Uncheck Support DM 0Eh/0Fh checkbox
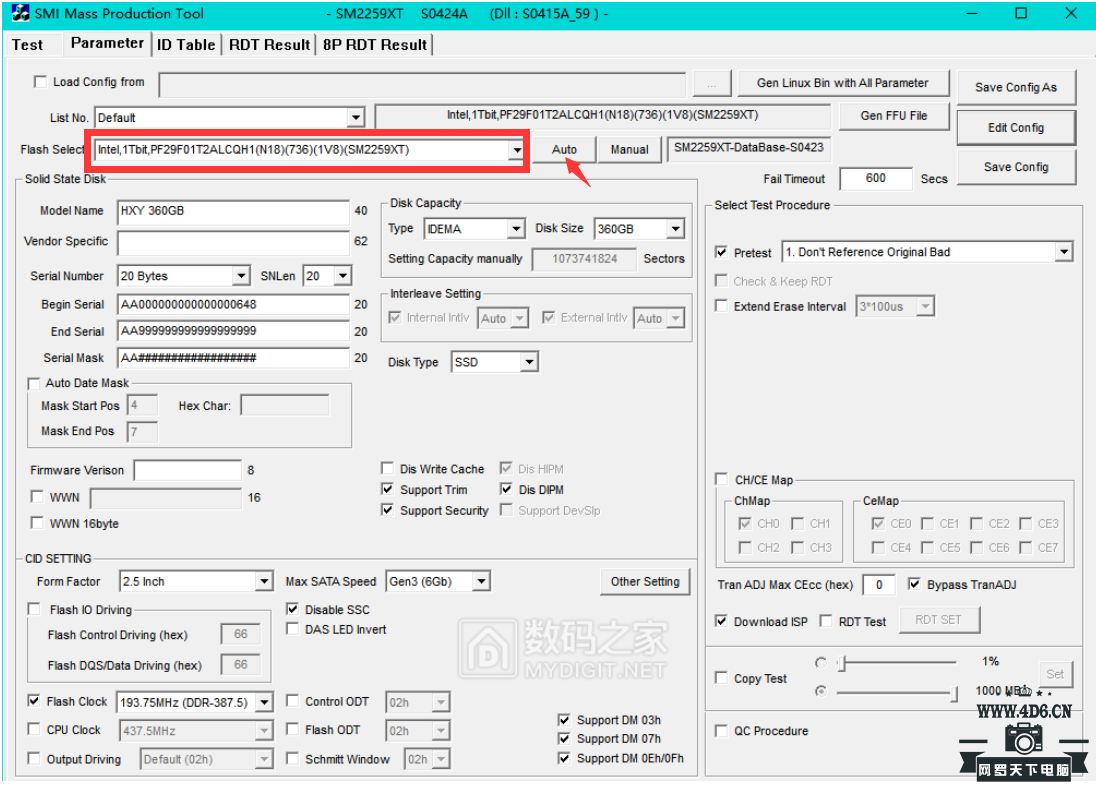The image size is (1096, 790). coord(564,759)
